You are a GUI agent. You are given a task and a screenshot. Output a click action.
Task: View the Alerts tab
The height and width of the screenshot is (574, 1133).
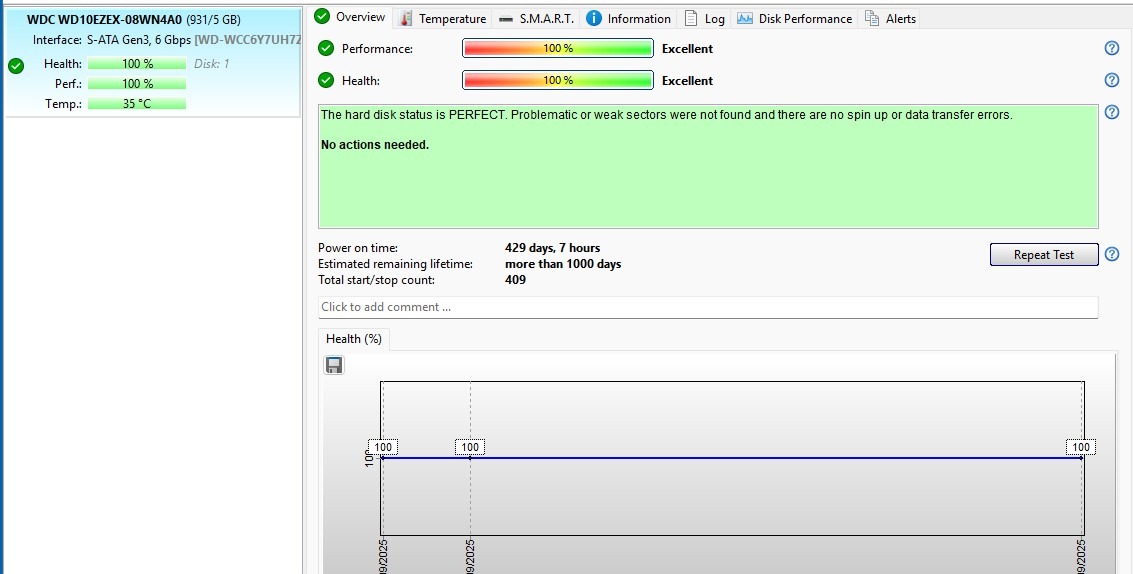(890, 18)
